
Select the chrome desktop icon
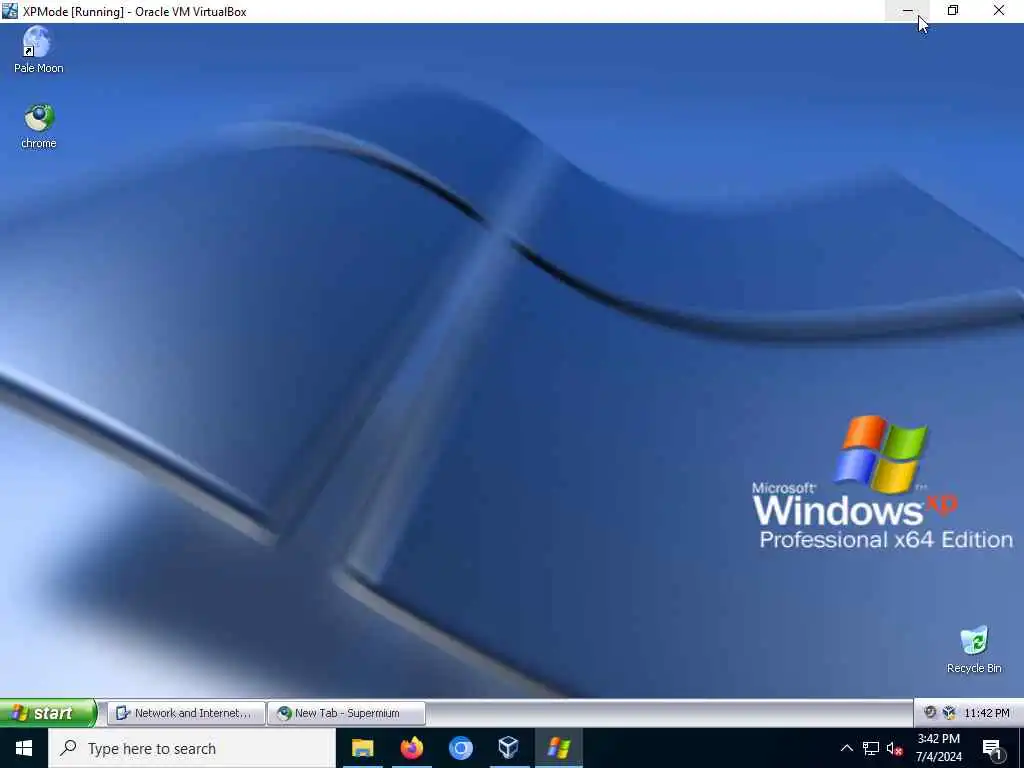click(39, 127)
